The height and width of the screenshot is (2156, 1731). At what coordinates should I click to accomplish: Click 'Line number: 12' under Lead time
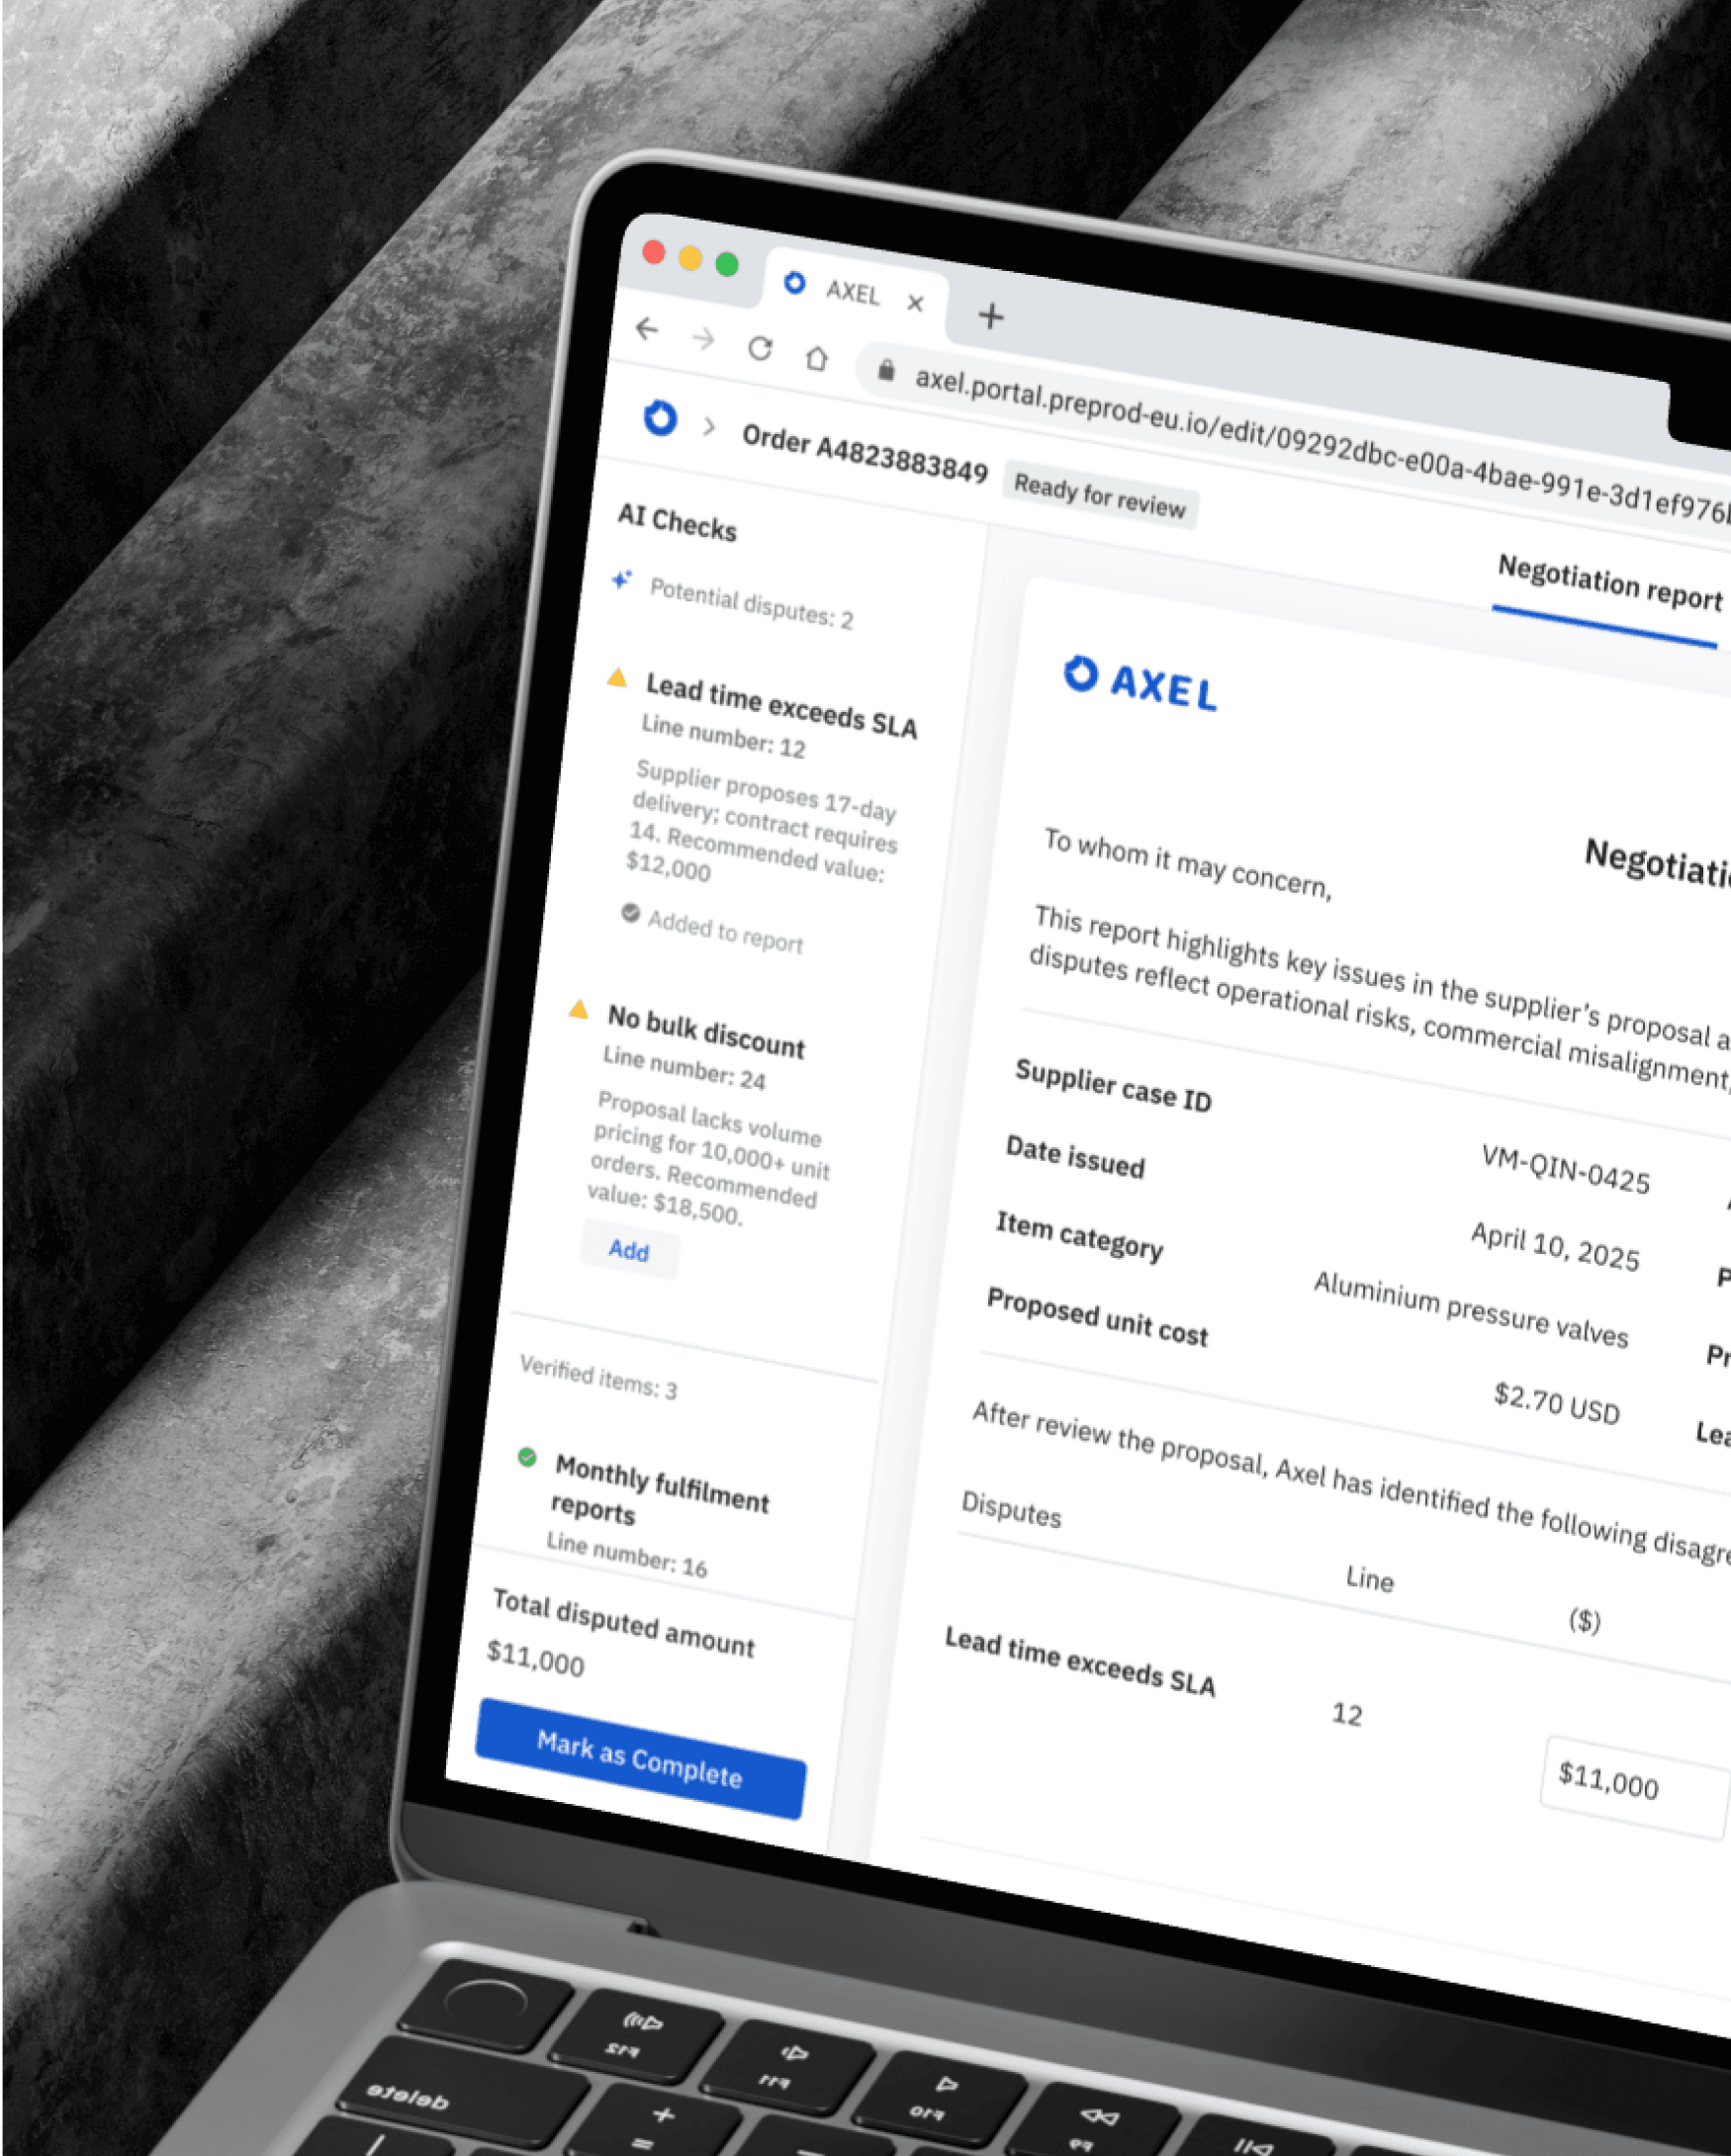click(x=723, y=735)
